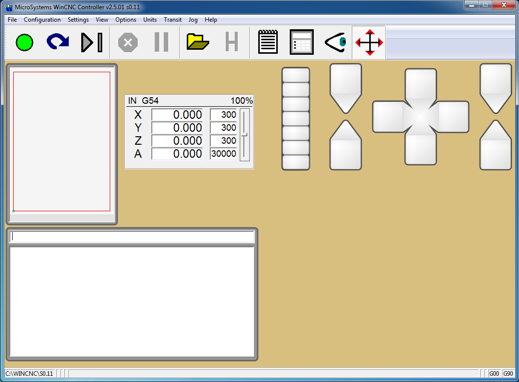The height and width of the screenshot is (382, 519).
Task: Click the X axis position field
Action: (x=177, y=115)
